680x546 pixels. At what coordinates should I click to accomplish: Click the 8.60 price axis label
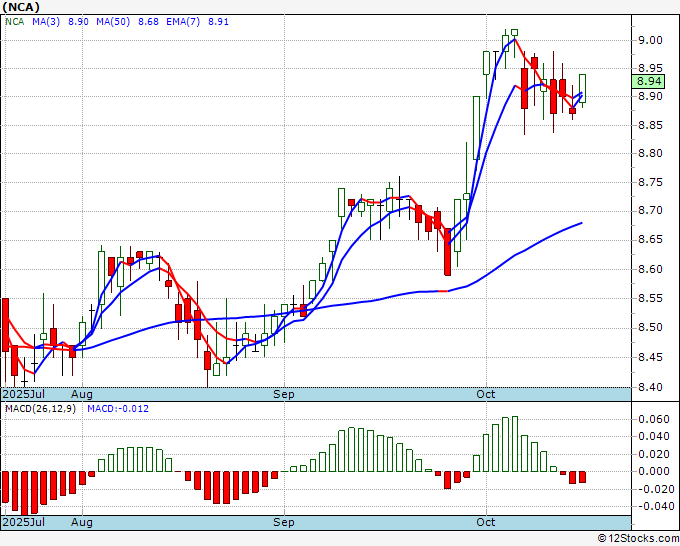(x=650, y=269)
